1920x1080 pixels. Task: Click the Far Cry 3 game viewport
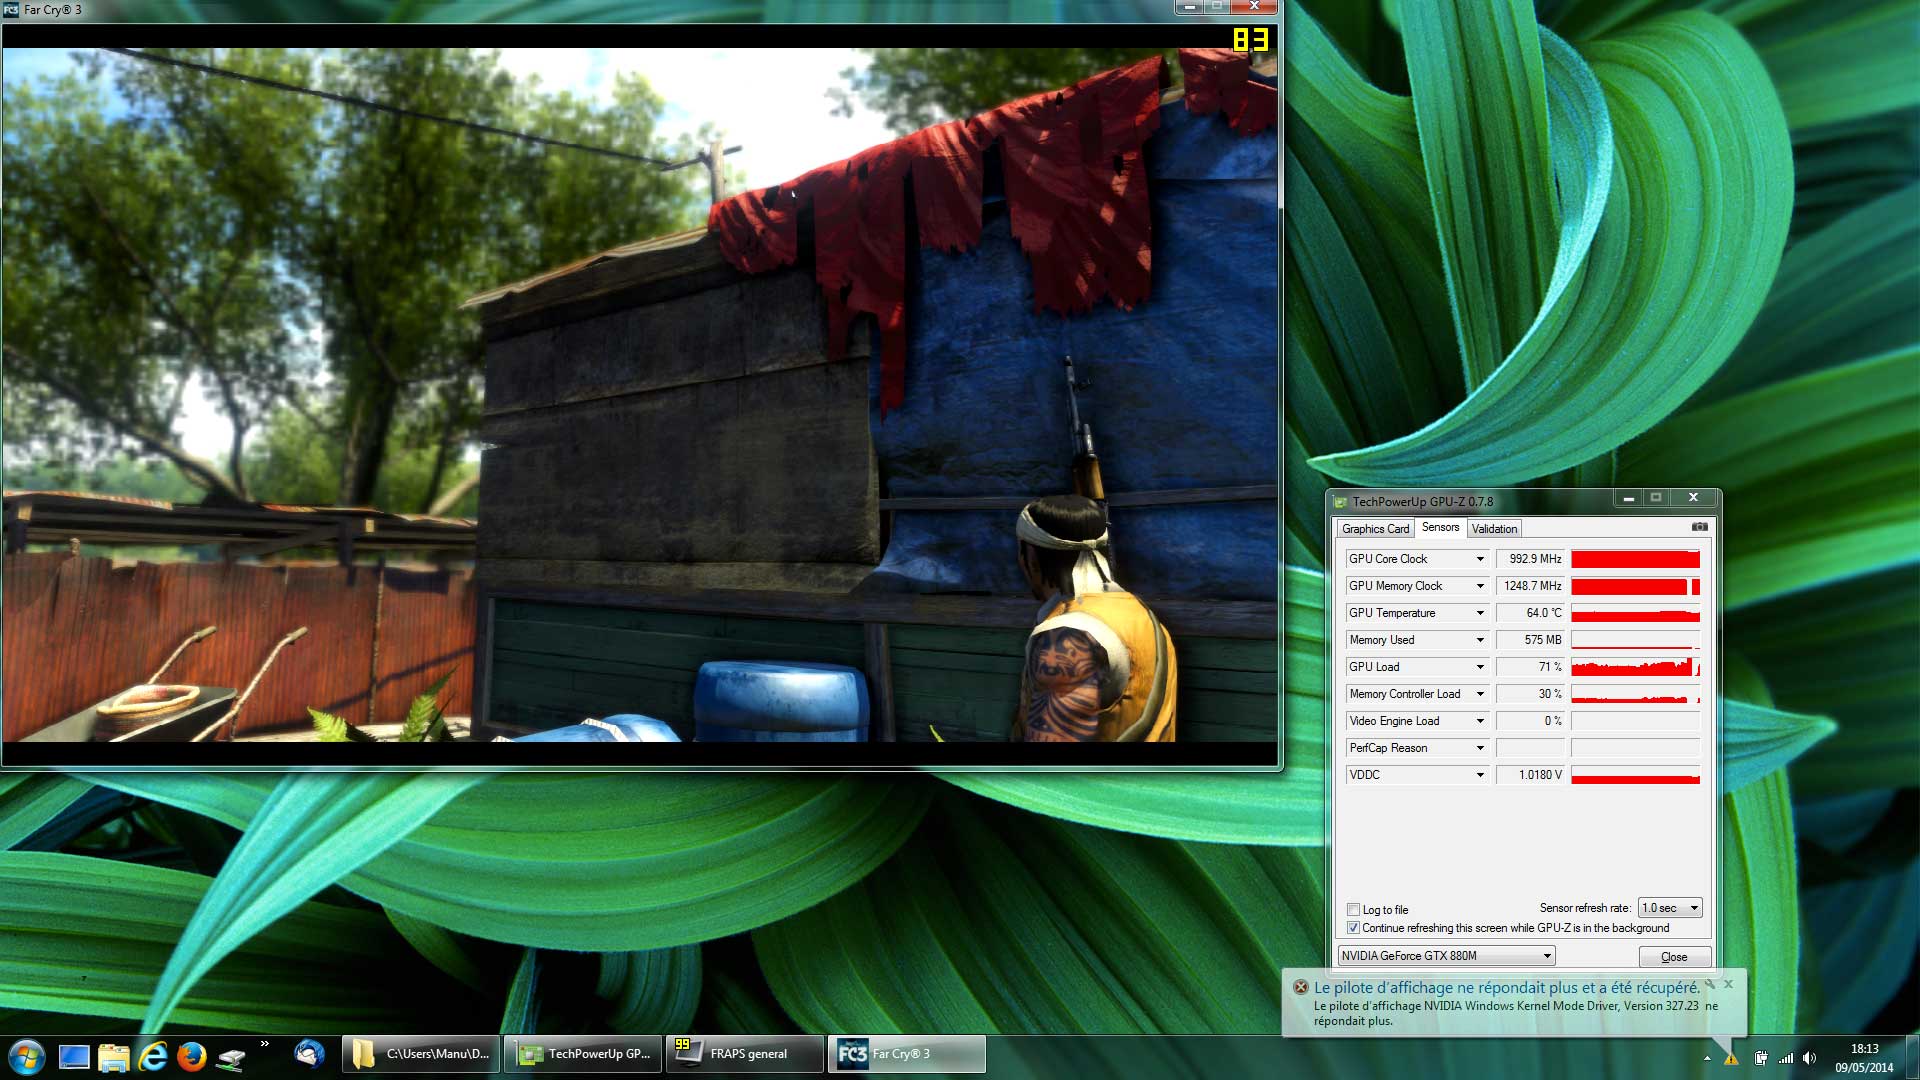pos(640,395)
